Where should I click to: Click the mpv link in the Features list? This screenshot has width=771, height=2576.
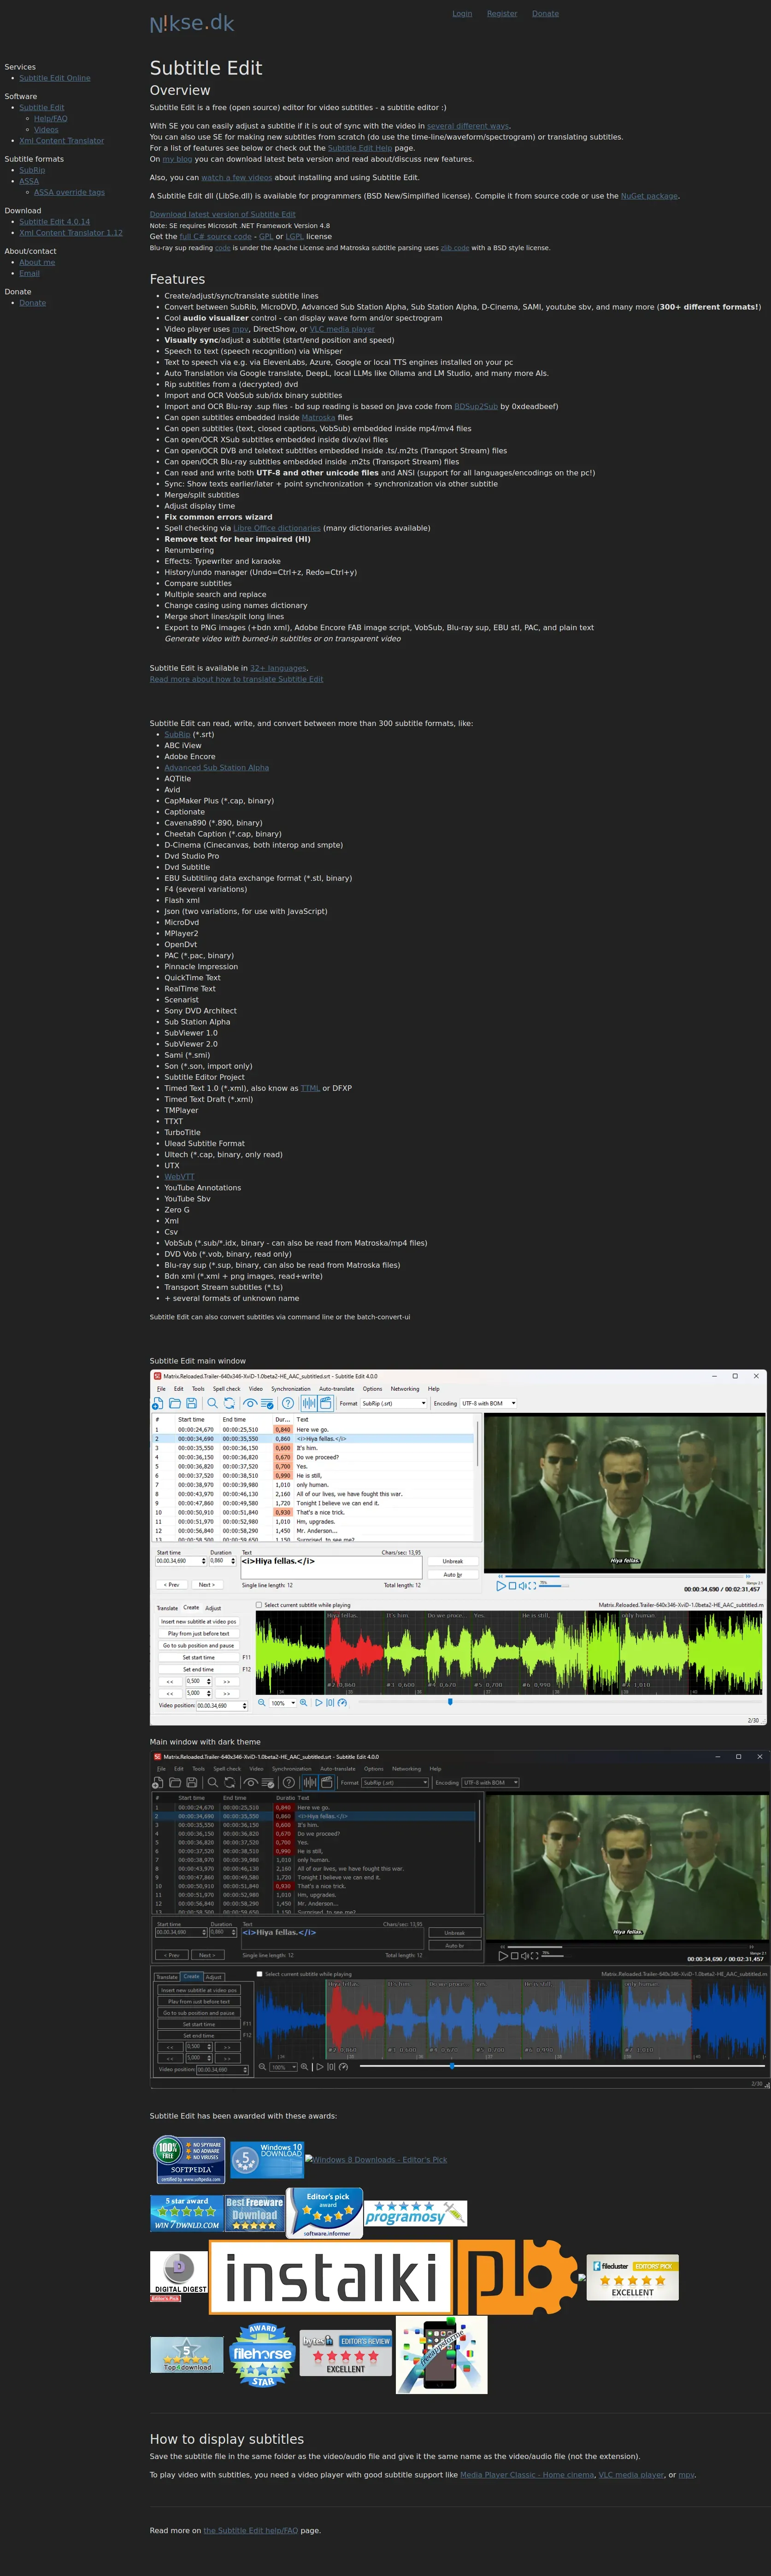point(240,329)
